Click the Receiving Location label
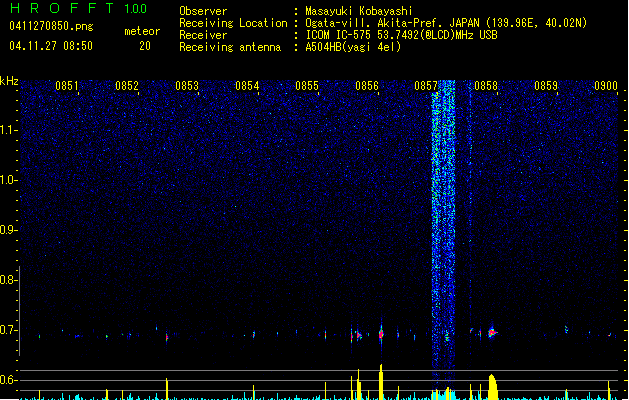The height and width of the screenshot is (400, 629). 233,23
